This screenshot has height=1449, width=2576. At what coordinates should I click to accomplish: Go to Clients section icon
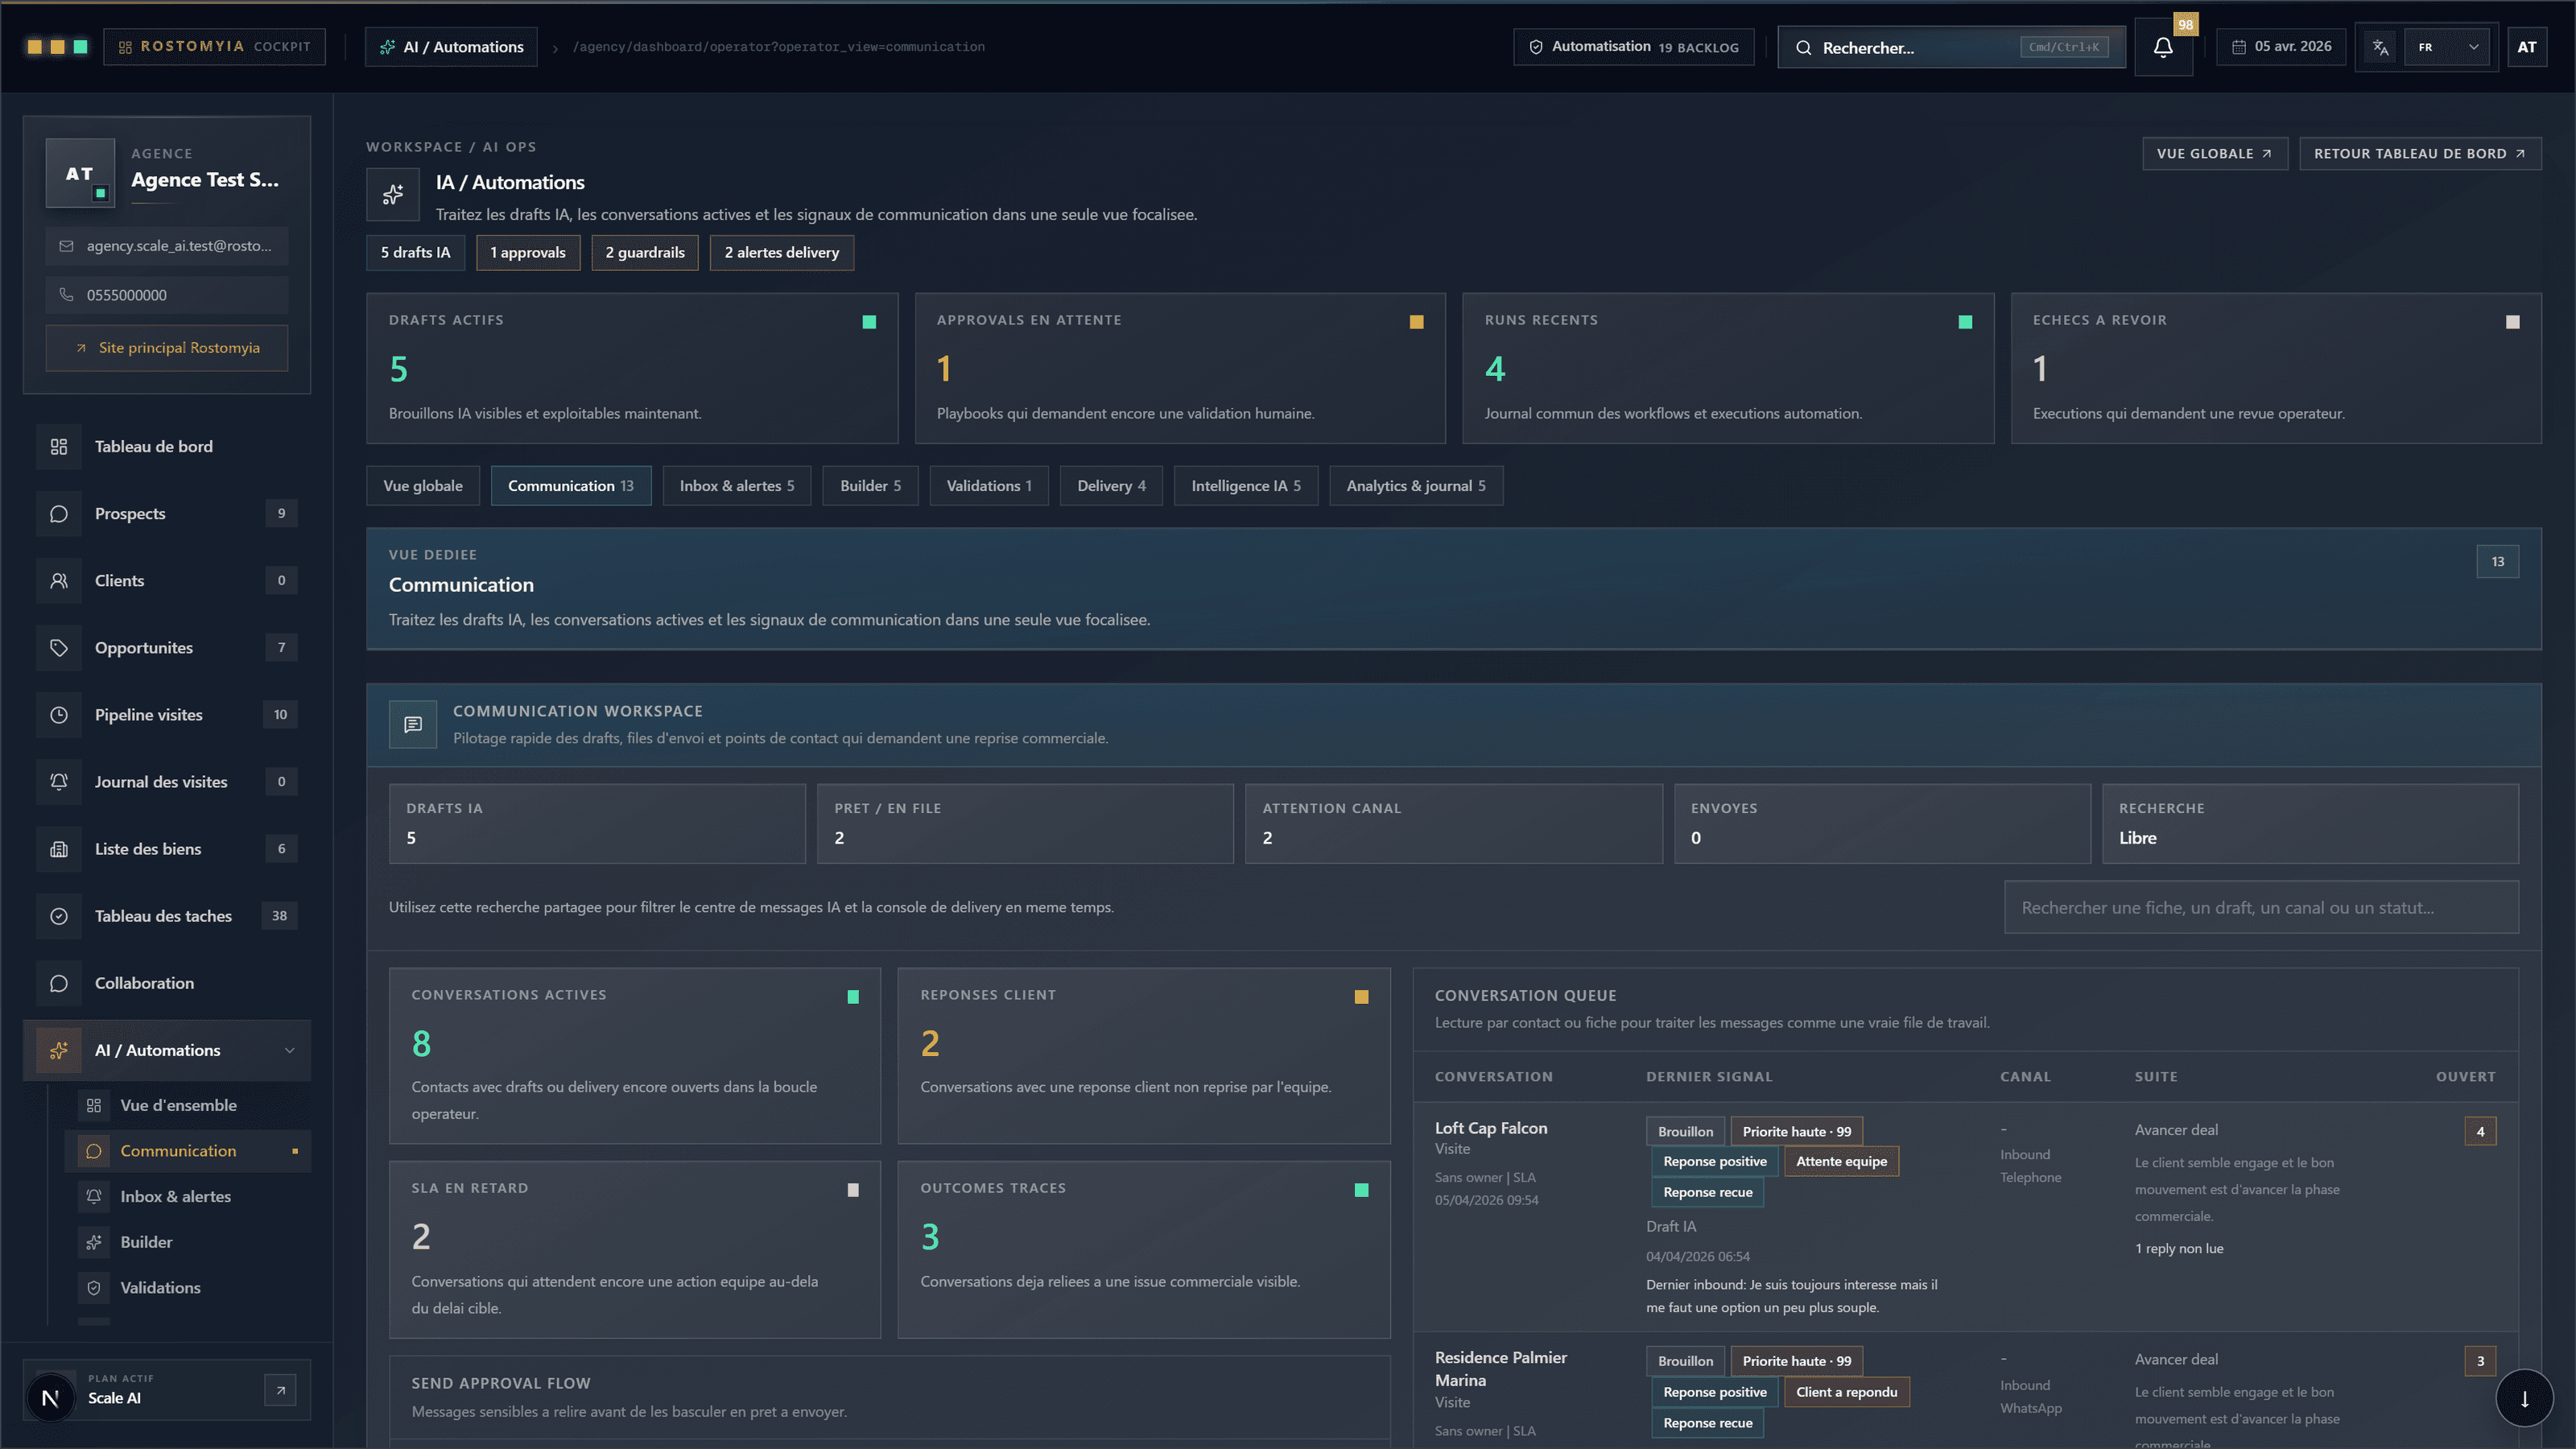pyautogui.click(x=59, y=580)
